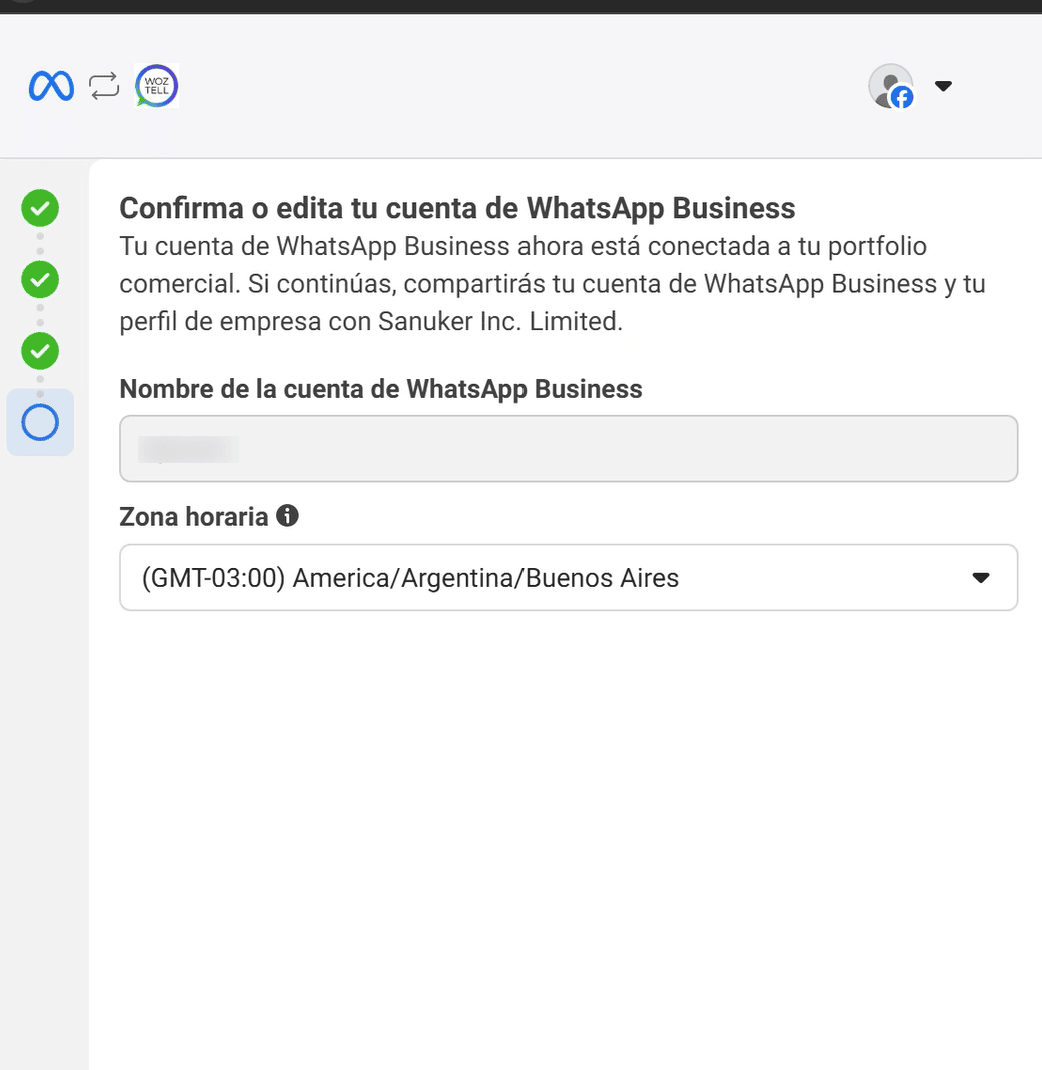Click the account sync arrows icon
Image resolution: width=1042 pixels, height=1070 pixels.
[104, 86]
